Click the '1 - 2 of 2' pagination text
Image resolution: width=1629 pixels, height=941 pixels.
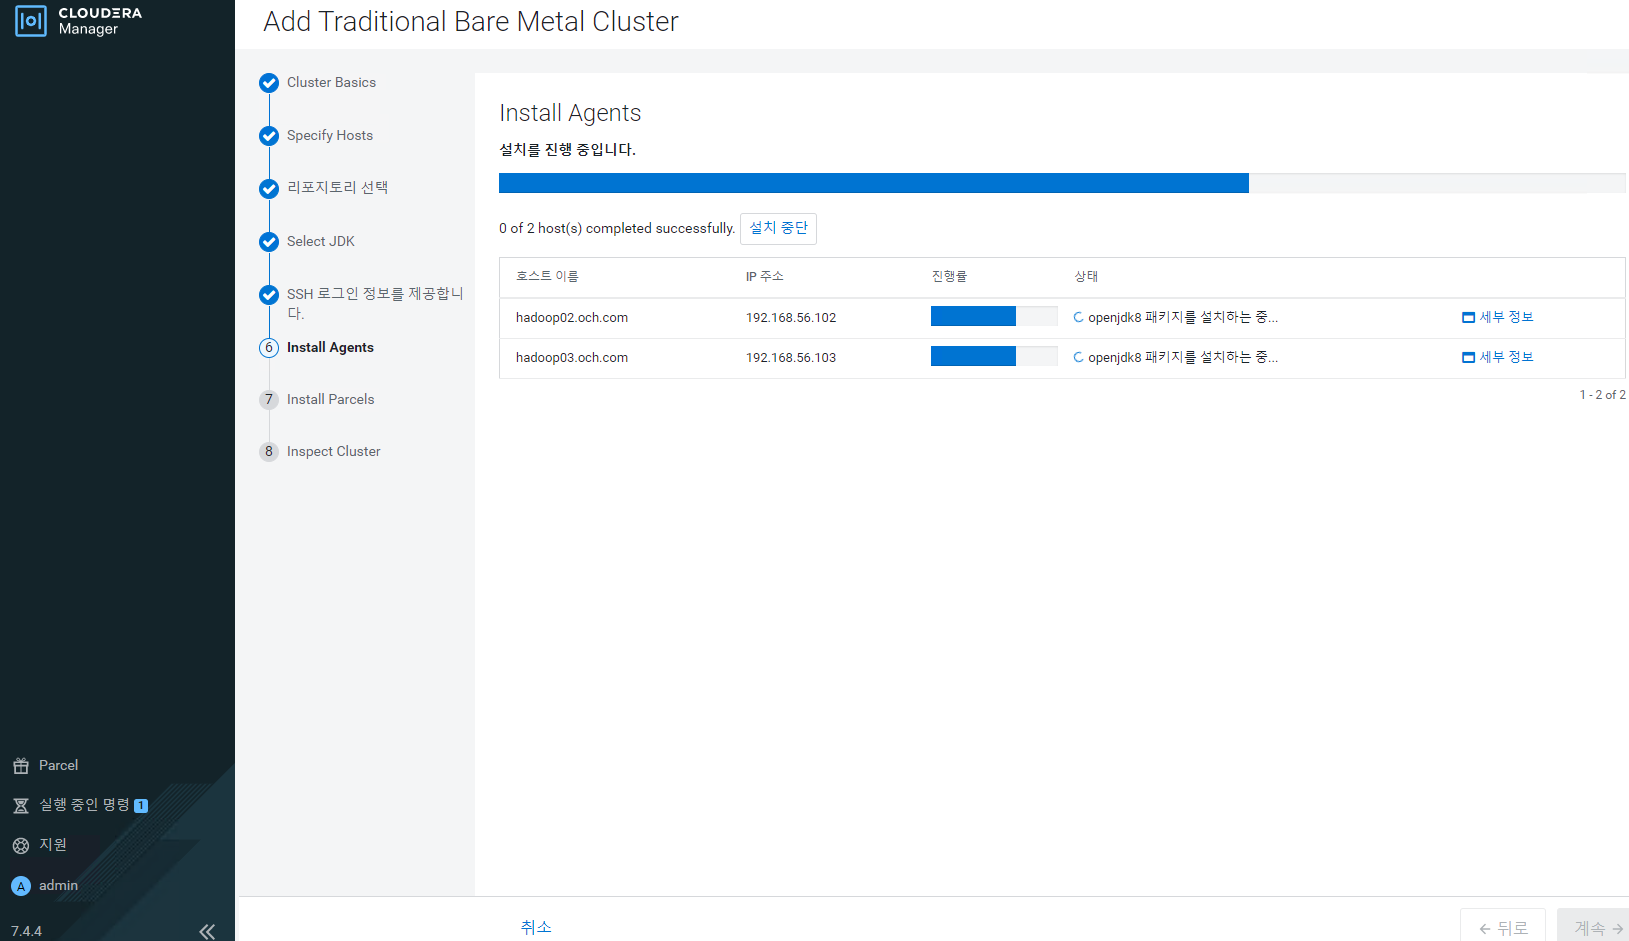[x=1602, y=396]
